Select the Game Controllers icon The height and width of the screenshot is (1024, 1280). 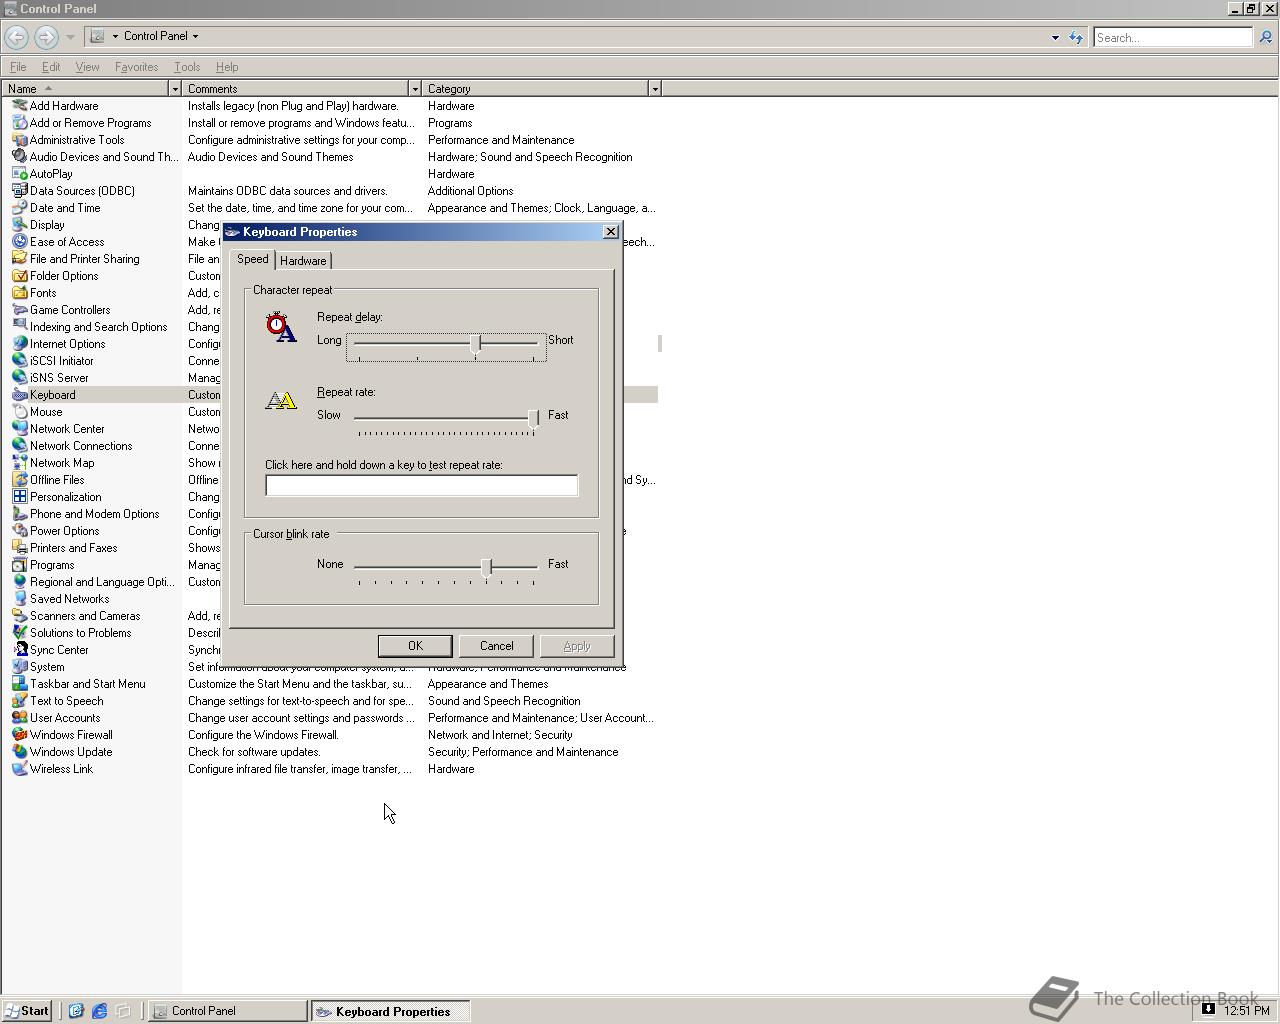(19, 310)
